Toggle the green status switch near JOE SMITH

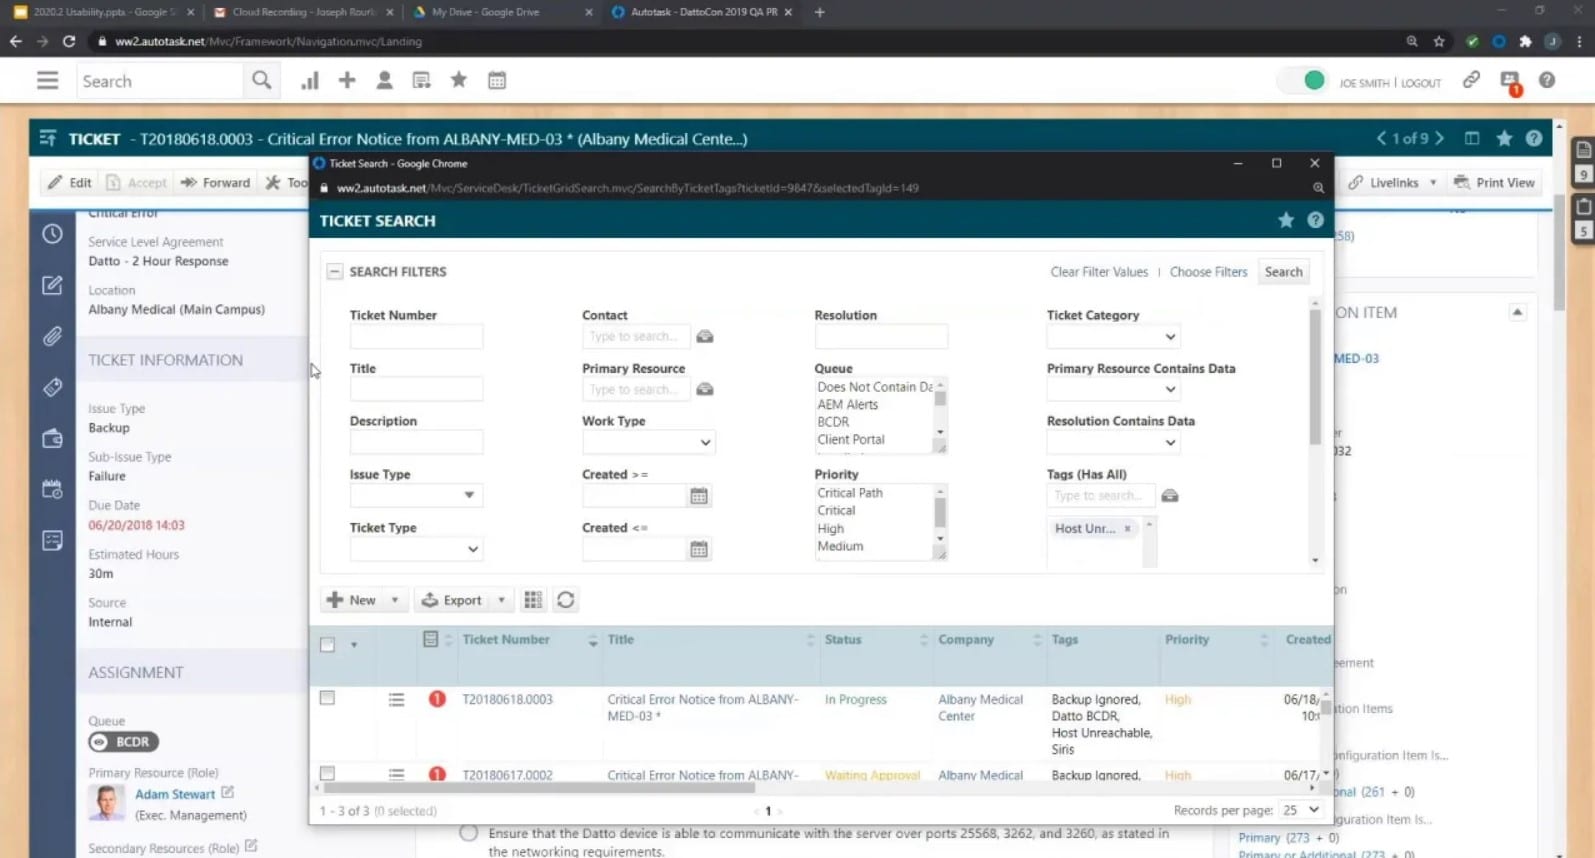[x=1303, y=81]
